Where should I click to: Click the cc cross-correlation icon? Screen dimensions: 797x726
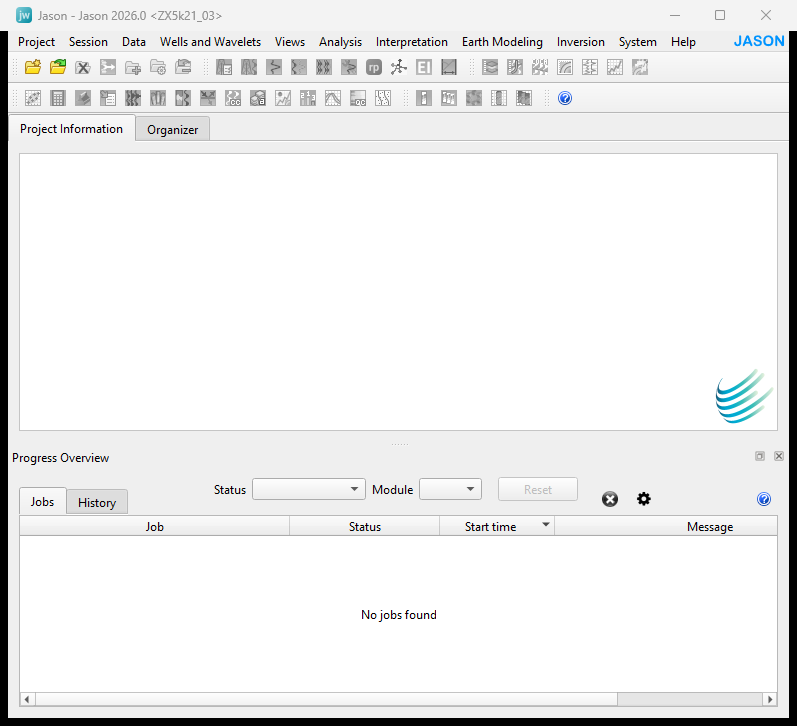point(233,98)
